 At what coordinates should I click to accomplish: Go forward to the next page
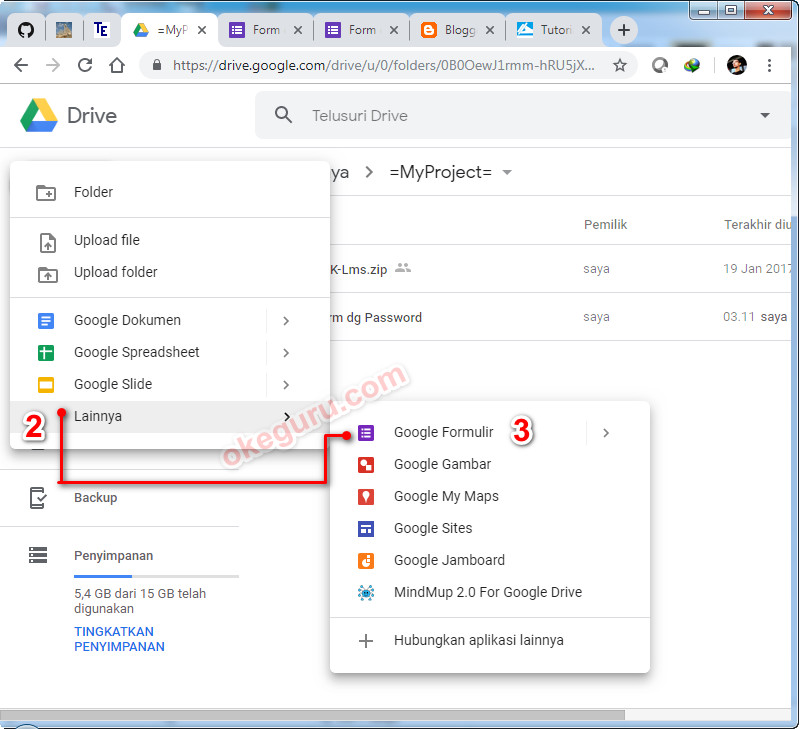pyautogui.click(x=53, y=65)
